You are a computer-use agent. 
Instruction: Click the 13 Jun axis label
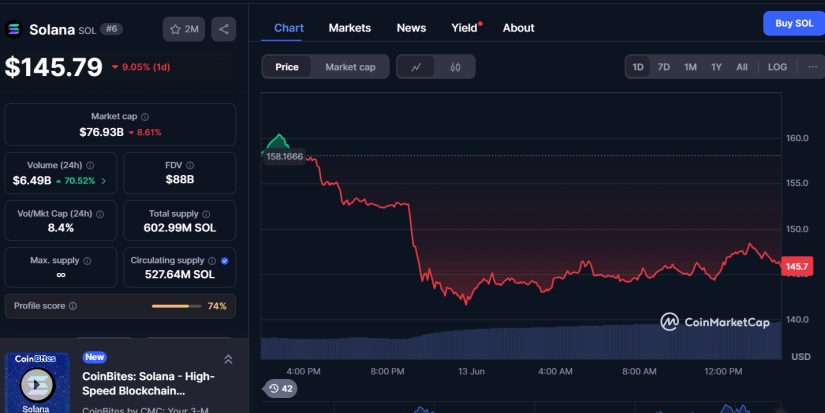471,371
